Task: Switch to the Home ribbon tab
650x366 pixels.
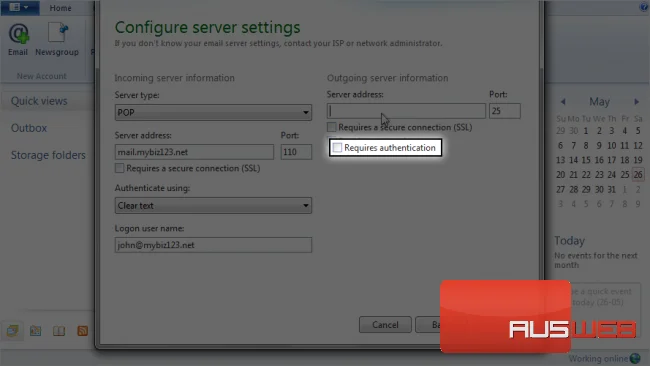Action: click(x=61, y=8)
